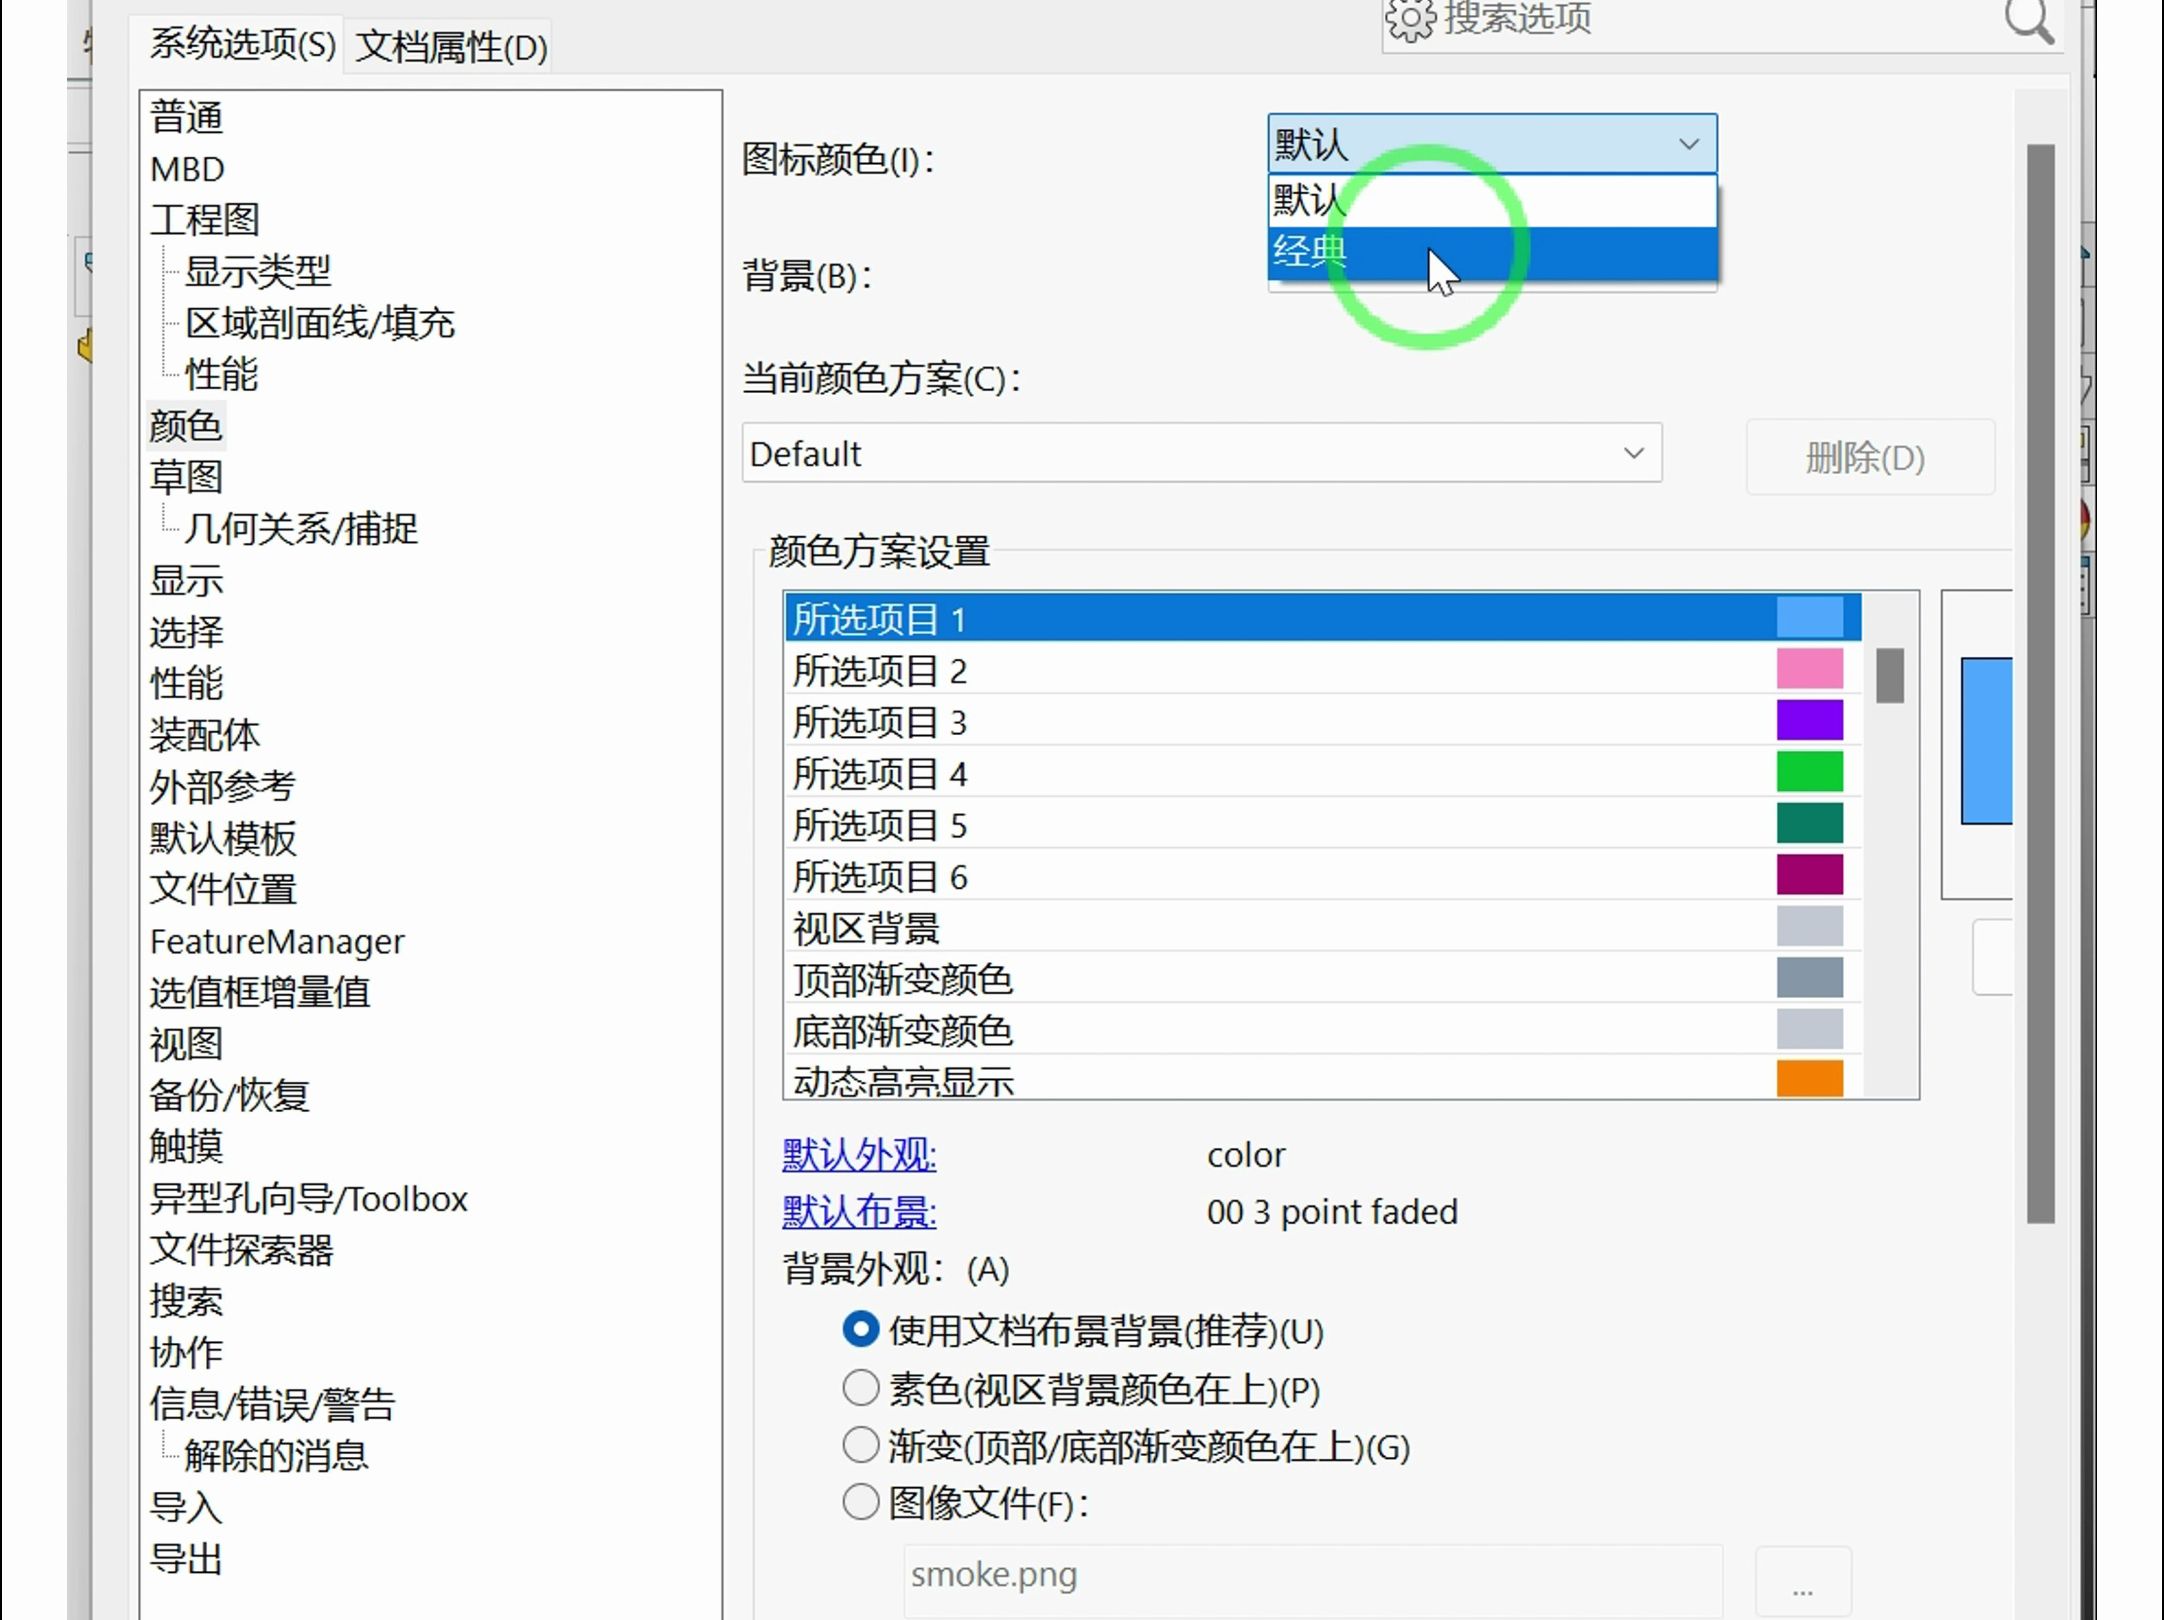The width and height of the screenshot is (2164, 1620).
Task: Select 文件探索器 in the options tree
Action: click(241, 1250)
